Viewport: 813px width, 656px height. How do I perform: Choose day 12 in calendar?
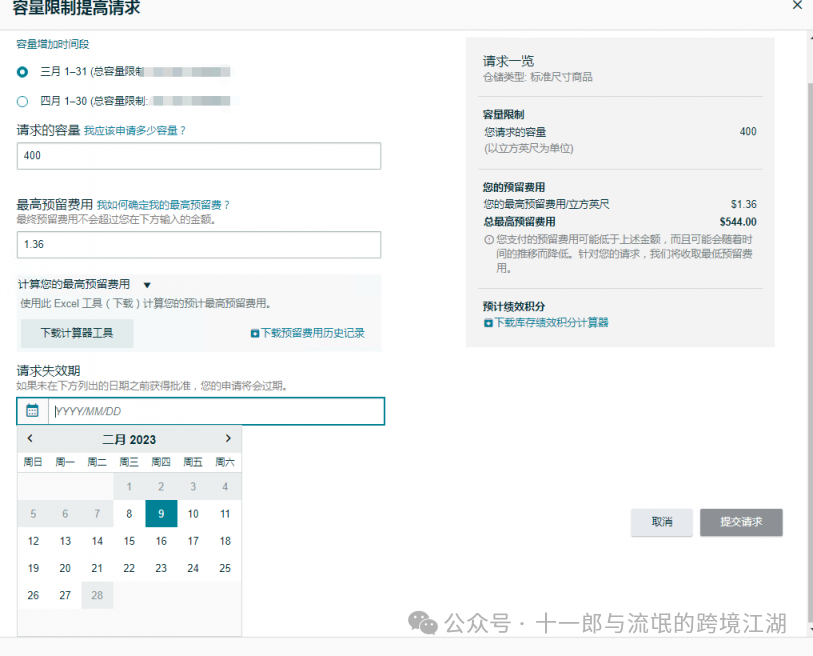pyautogui.click(x=33, y=541)
